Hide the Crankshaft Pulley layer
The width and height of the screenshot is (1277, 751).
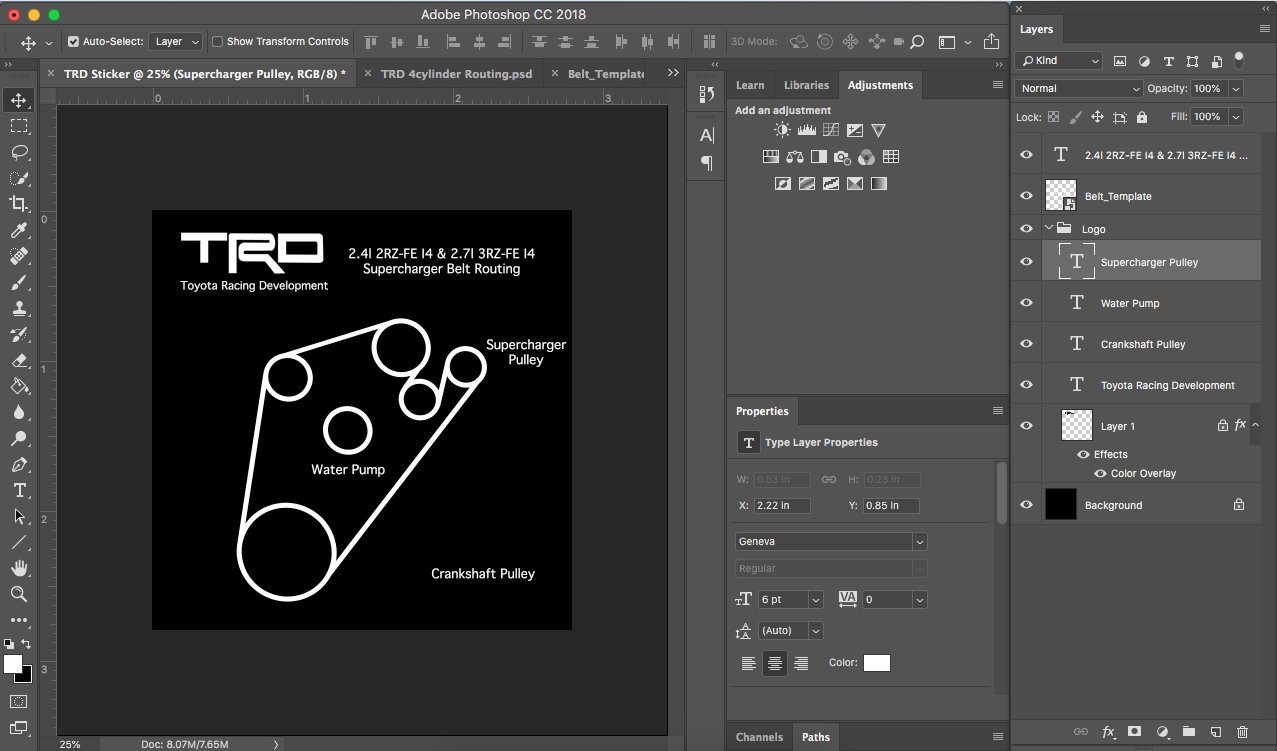point(1026,344)
